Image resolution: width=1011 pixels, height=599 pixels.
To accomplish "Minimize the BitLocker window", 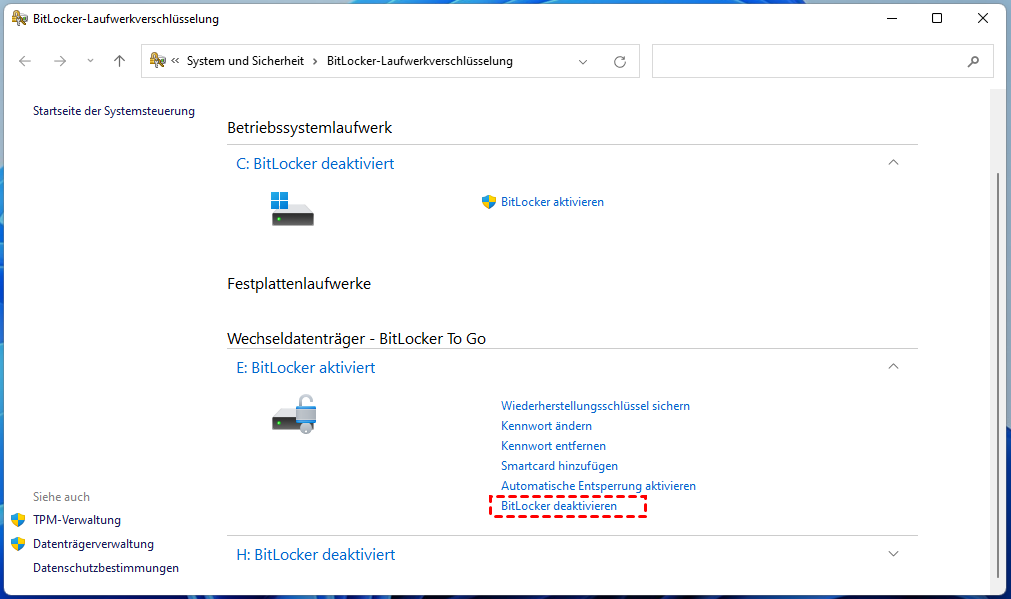I will 892,19.
